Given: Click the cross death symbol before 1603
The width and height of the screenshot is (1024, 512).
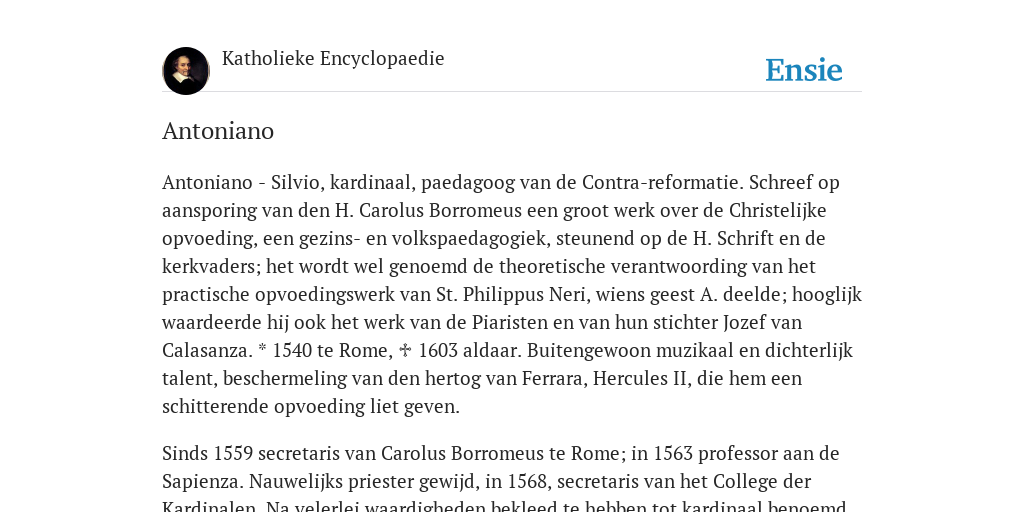Looking at the screenshot, I should point(405,351).
